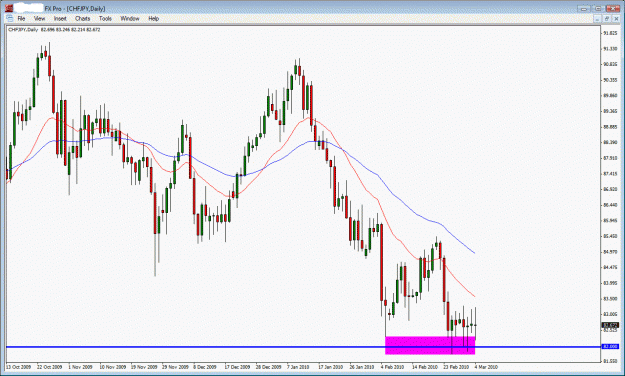The image size is (625, 376).
Task: Open the Charts menu
Action: 83,18
